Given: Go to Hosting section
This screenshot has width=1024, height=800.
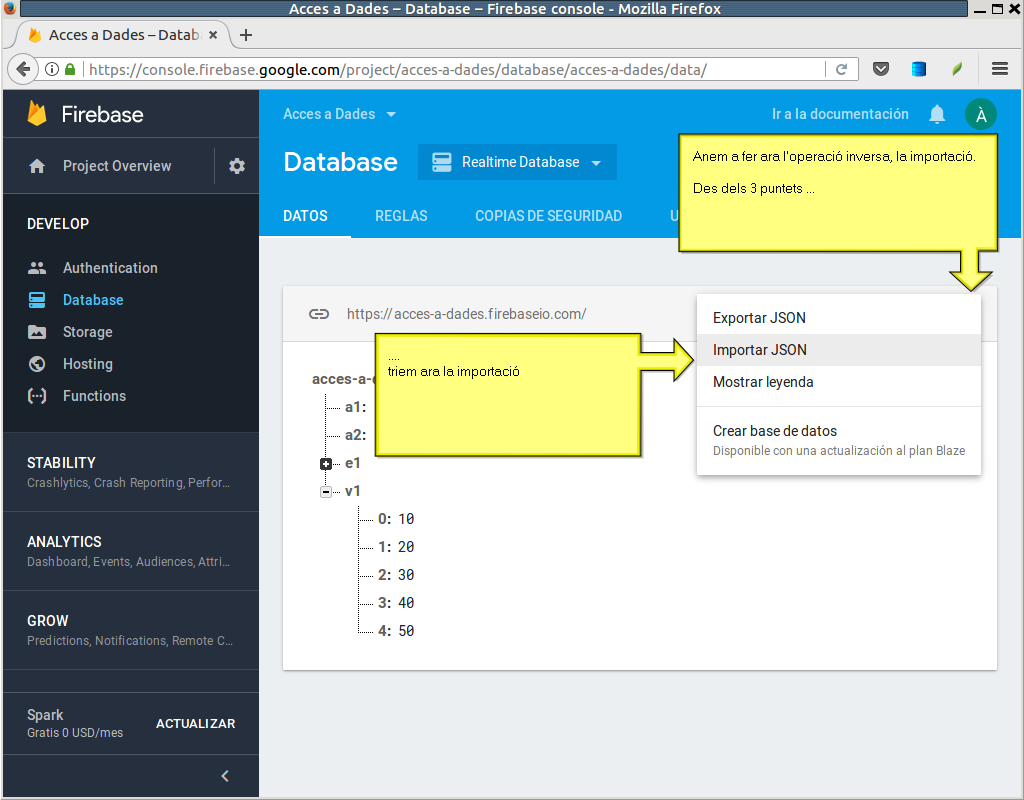Looking at the screenshot, I should tap(88, 364).
